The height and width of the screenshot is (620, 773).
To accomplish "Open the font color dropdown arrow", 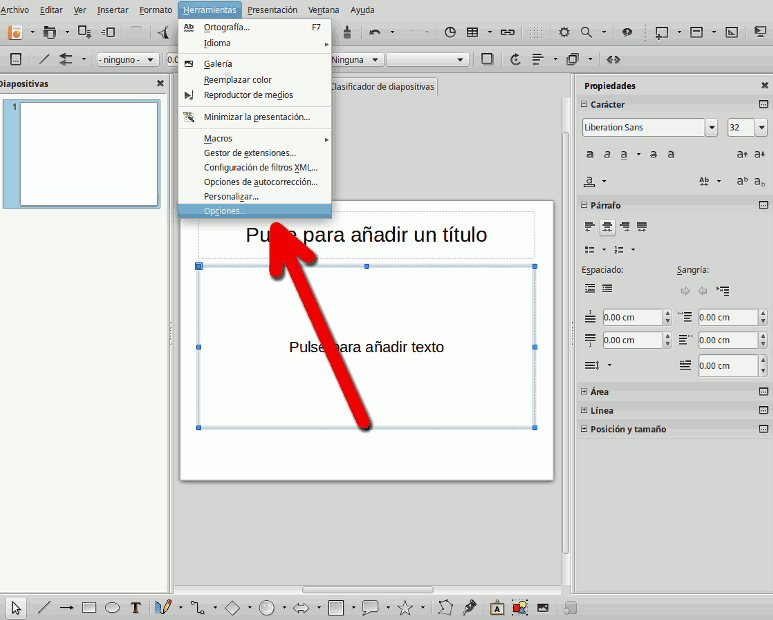I will 605,181.
